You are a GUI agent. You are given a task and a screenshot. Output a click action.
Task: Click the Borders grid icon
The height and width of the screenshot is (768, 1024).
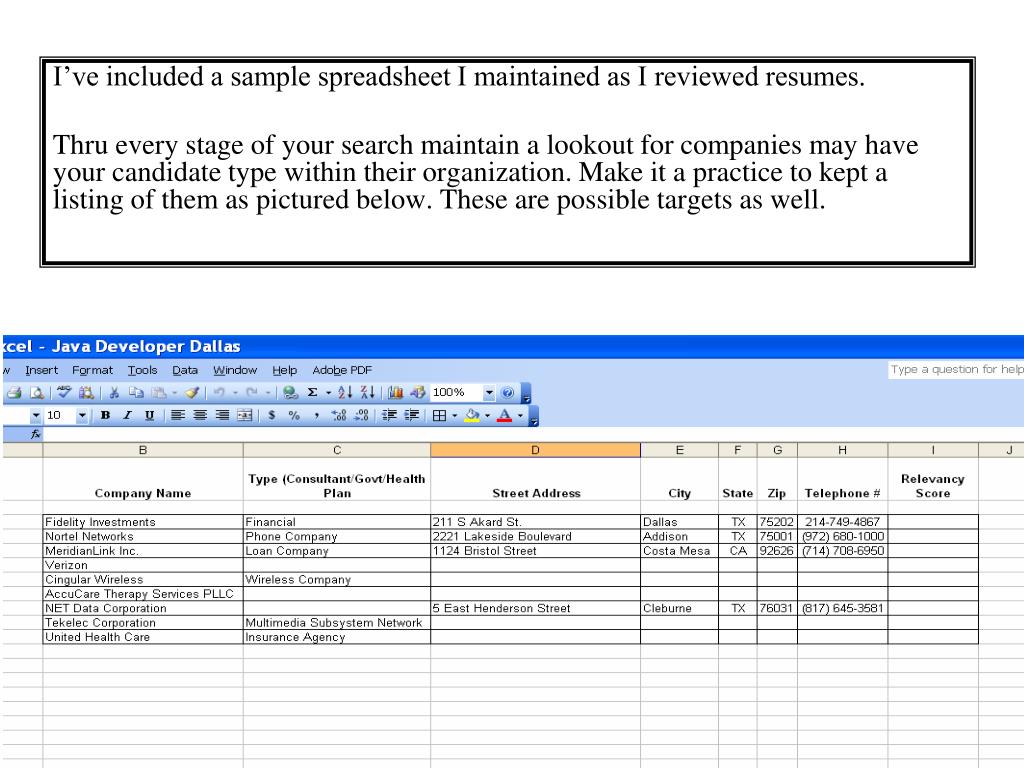[440, 415]
